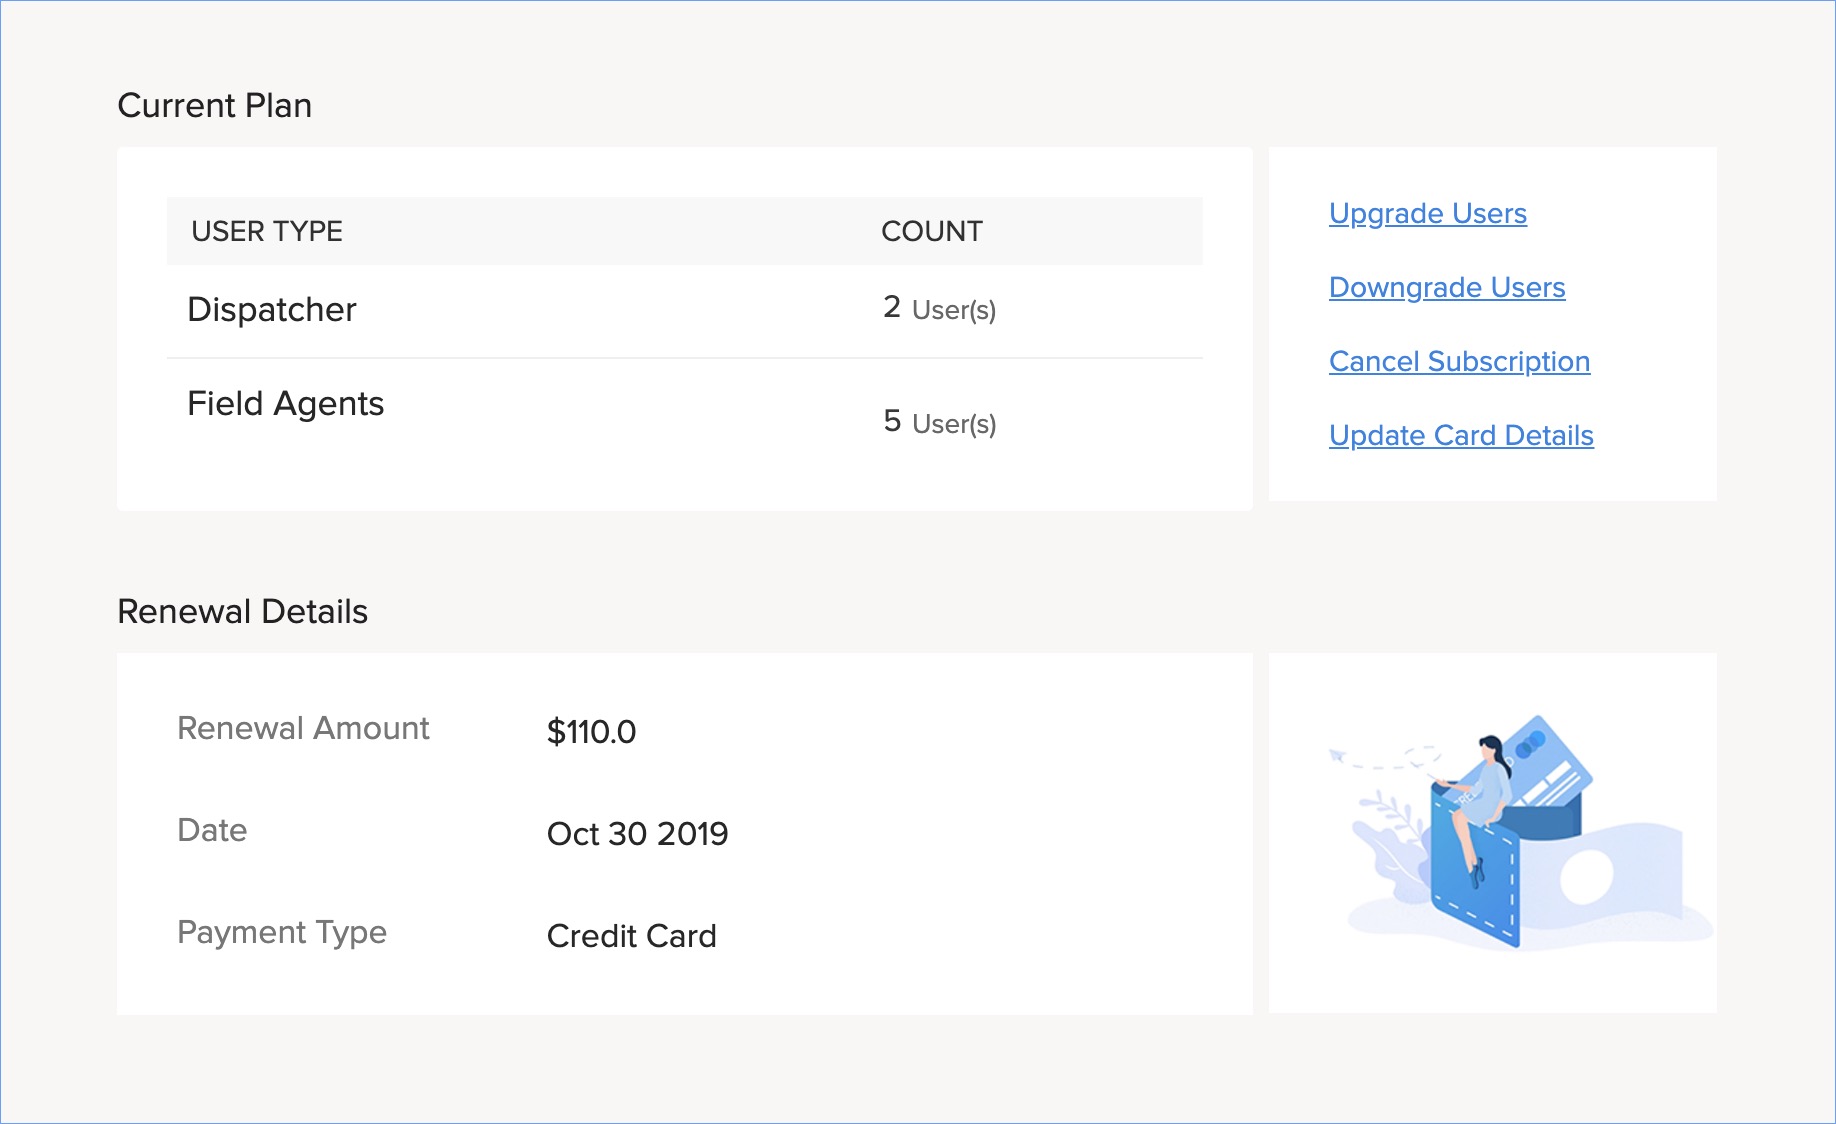Open Update Card Details link
Viewport: 1836px width, 1124px height.
(1460, 436)
